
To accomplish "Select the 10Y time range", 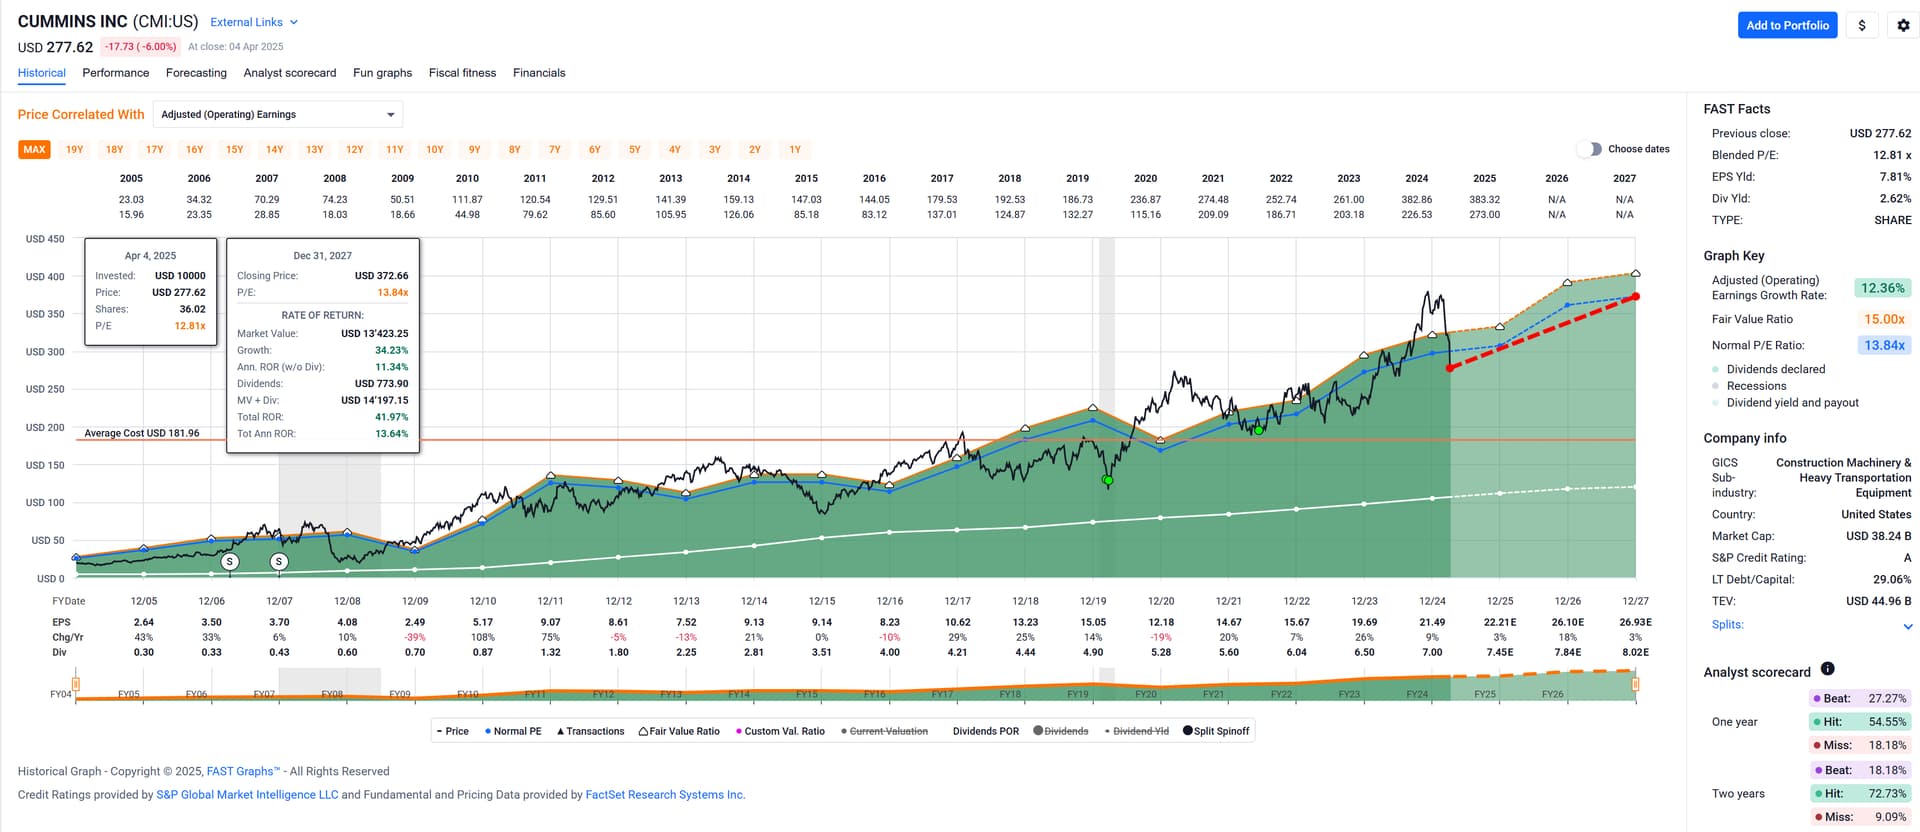I will (x=435, y=150).
